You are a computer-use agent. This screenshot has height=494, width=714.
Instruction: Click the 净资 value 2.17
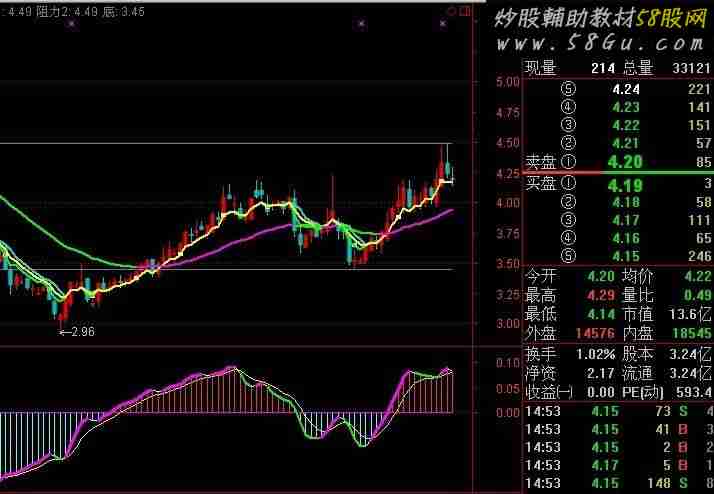click(601, 373)
